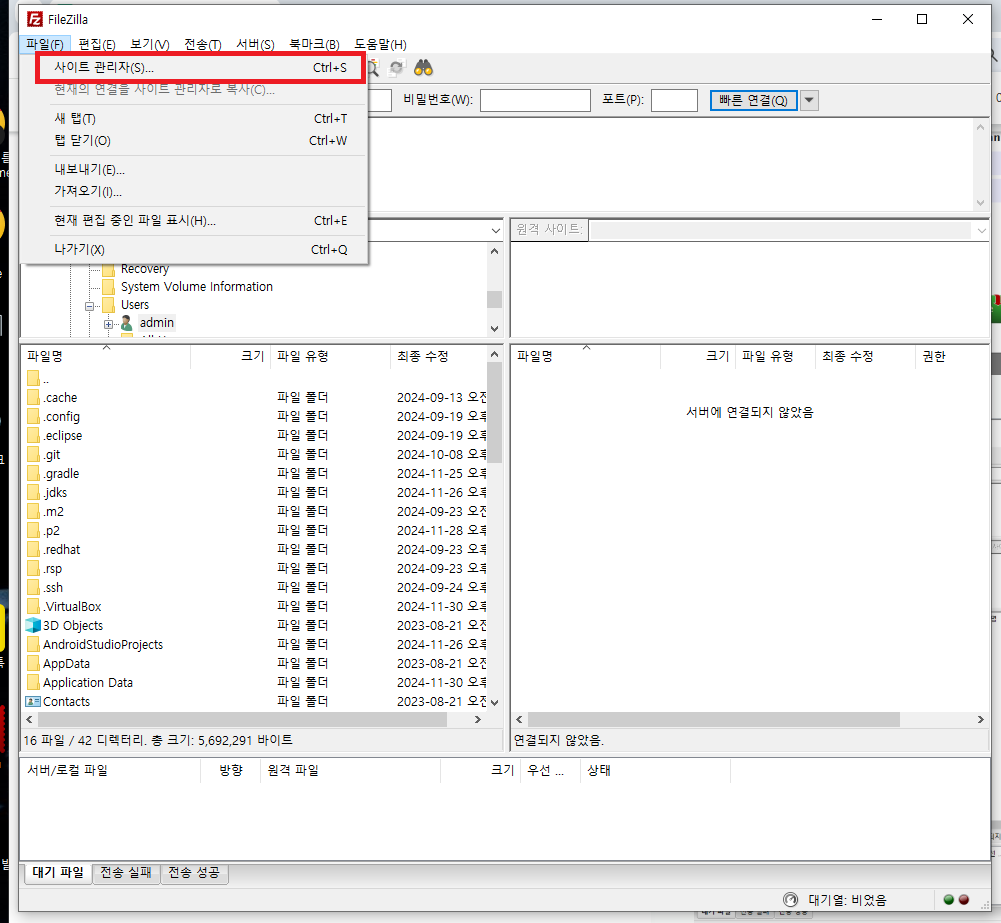Sort local files by 최종 수정 column
Image resolution: width=1001 pixels, height=923 pixels.
[439, 356]
